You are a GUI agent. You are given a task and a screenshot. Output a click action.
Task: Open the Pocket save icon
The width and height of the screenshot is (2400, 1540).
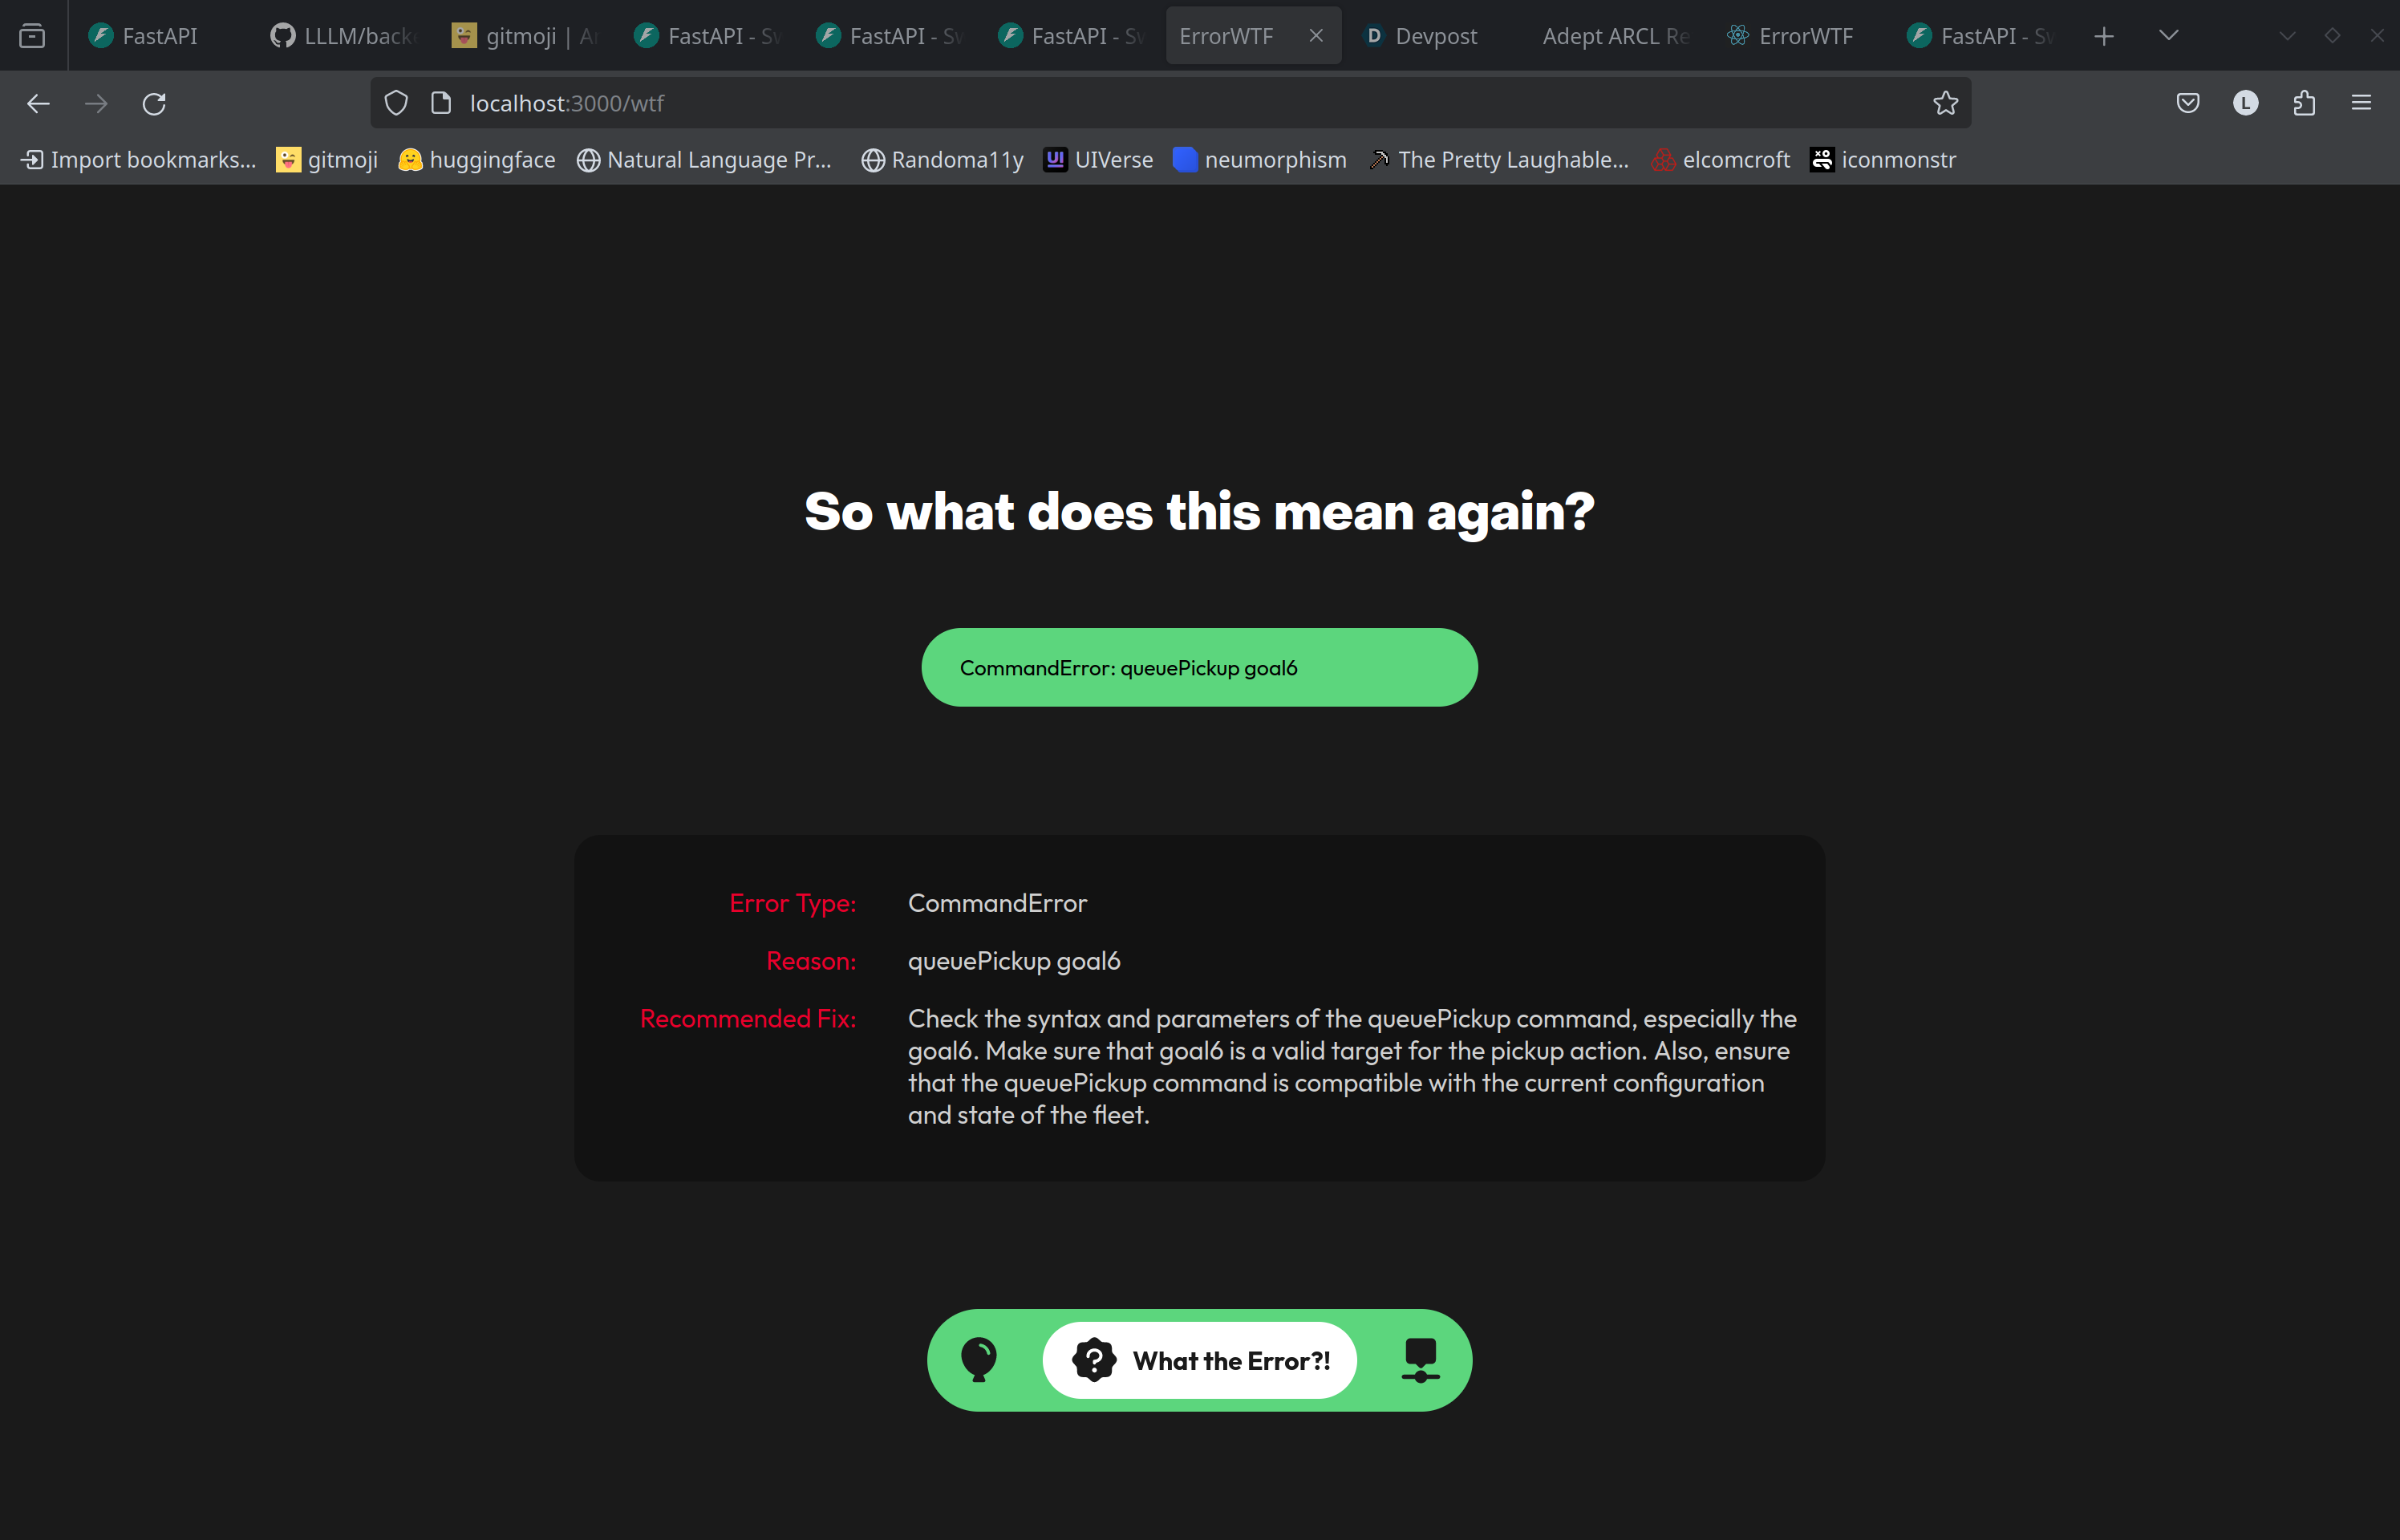[2188, 103]
